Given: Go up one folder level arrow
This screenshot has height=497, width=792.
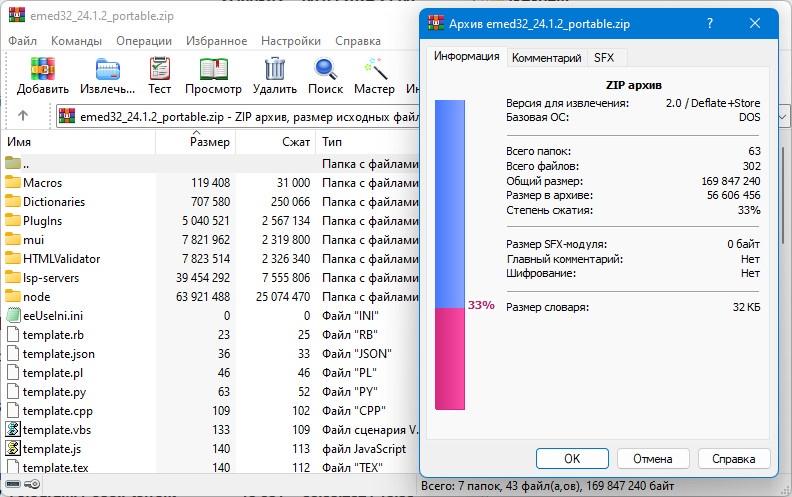Looking at the screenshot, I should click(x=23, y=116).
